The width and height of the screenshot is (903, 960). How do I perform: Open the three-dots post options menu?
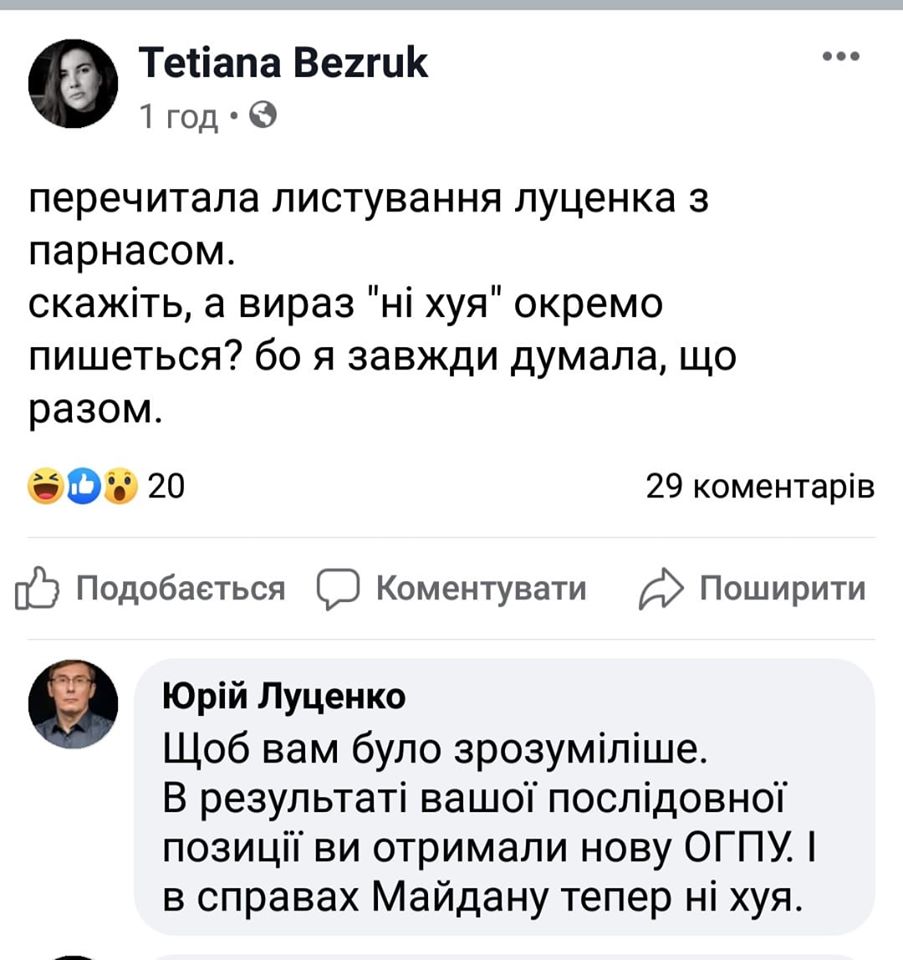[x=840, y=57]
